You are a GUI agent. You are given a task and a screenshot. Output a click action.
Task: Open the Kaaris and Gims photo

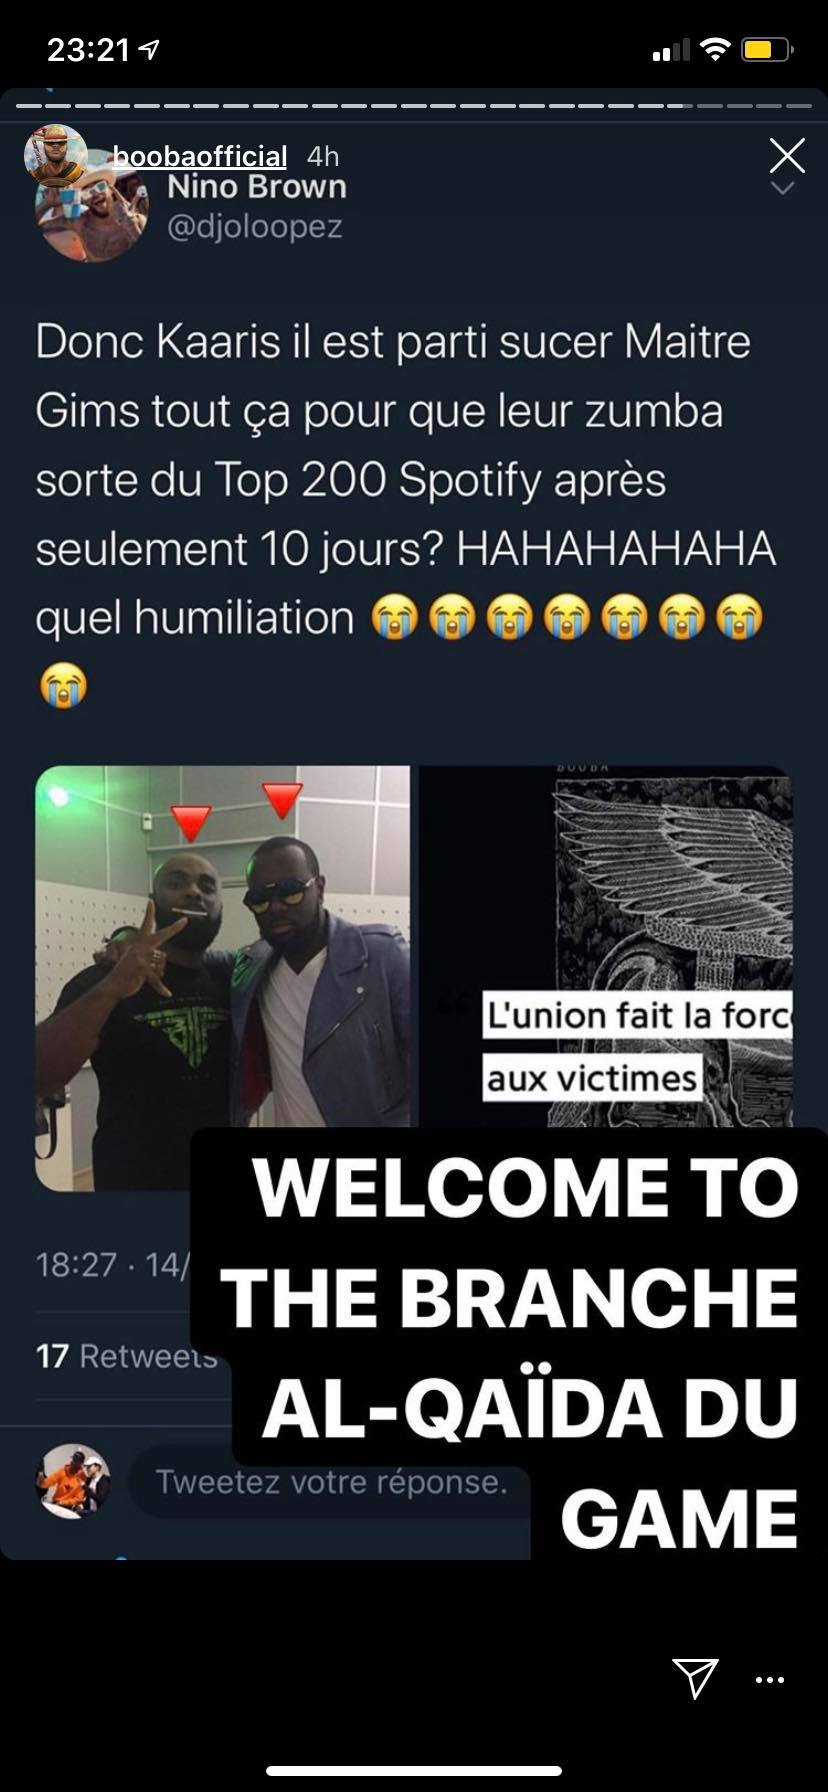coord(223,978)
